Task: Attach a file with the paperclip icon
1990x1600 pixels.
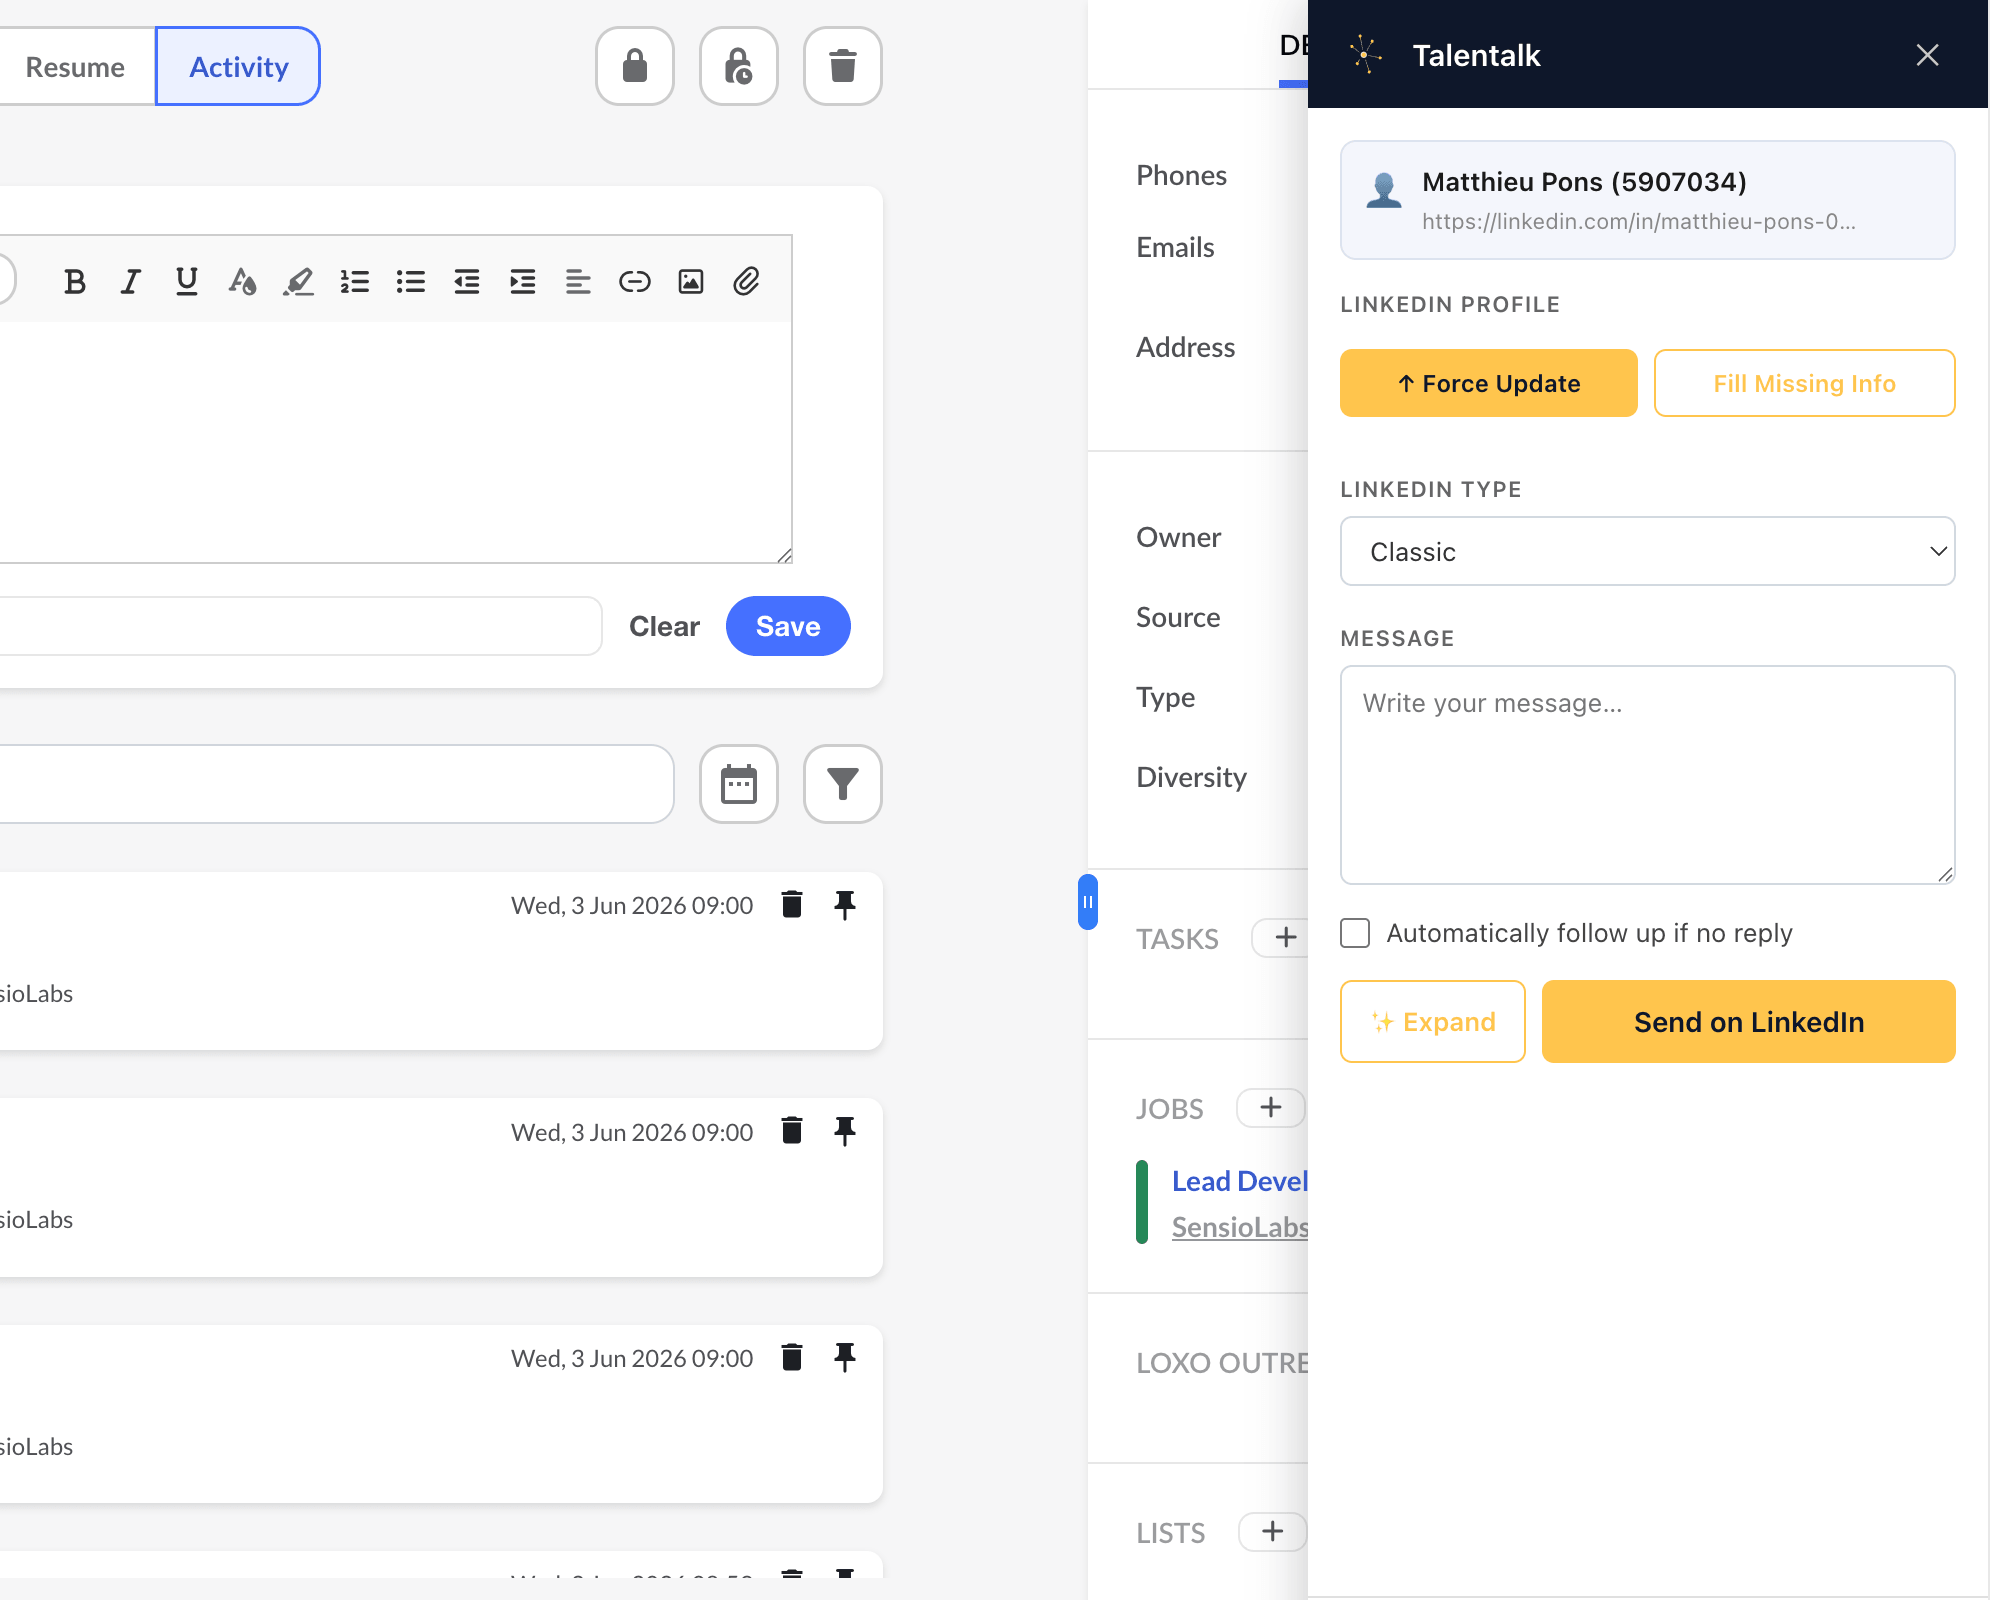Action: (747, 282)
